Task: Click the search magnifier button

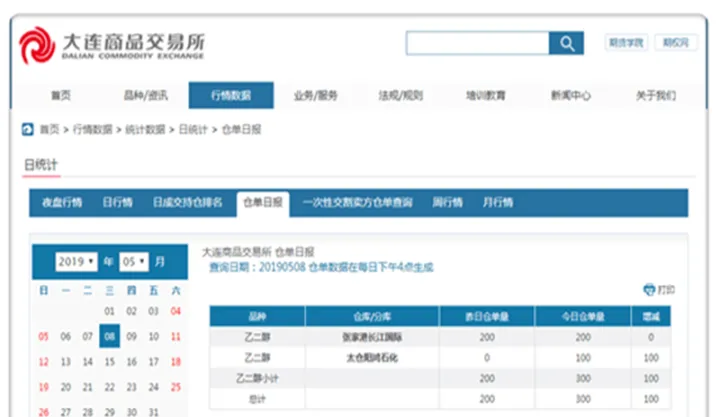Action: (566, 43)
